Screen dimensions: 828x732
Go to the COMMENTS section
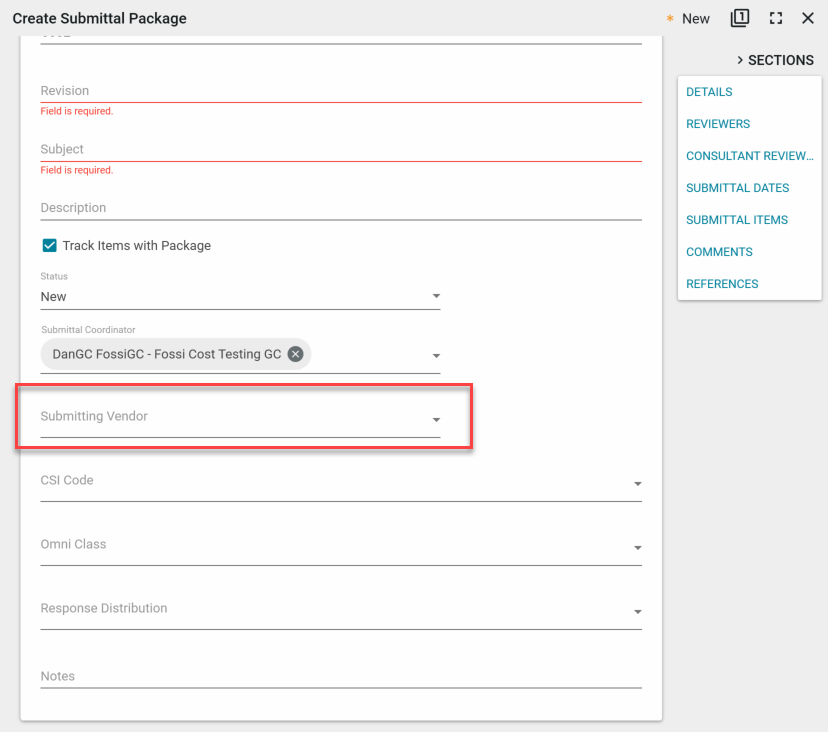click(x=719, y=252)
